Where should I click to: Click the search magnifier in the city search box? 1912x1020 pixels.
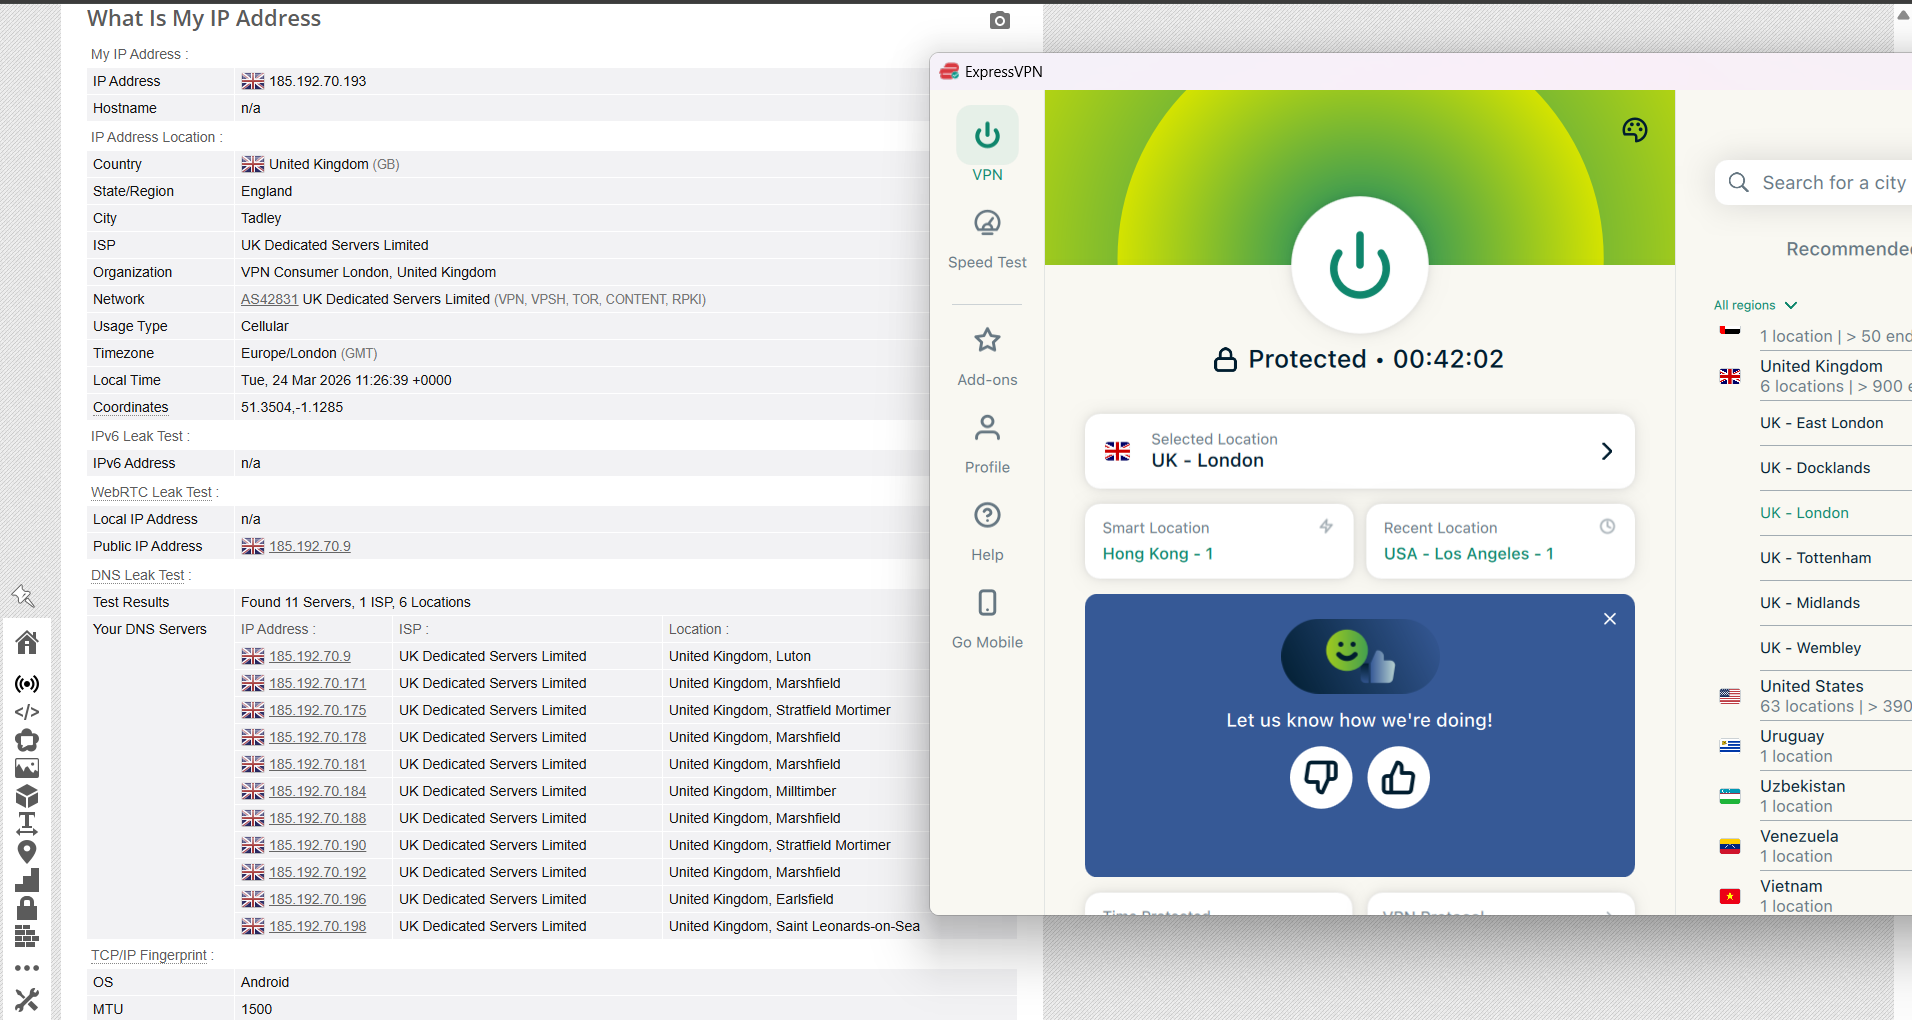point(1738,182)
